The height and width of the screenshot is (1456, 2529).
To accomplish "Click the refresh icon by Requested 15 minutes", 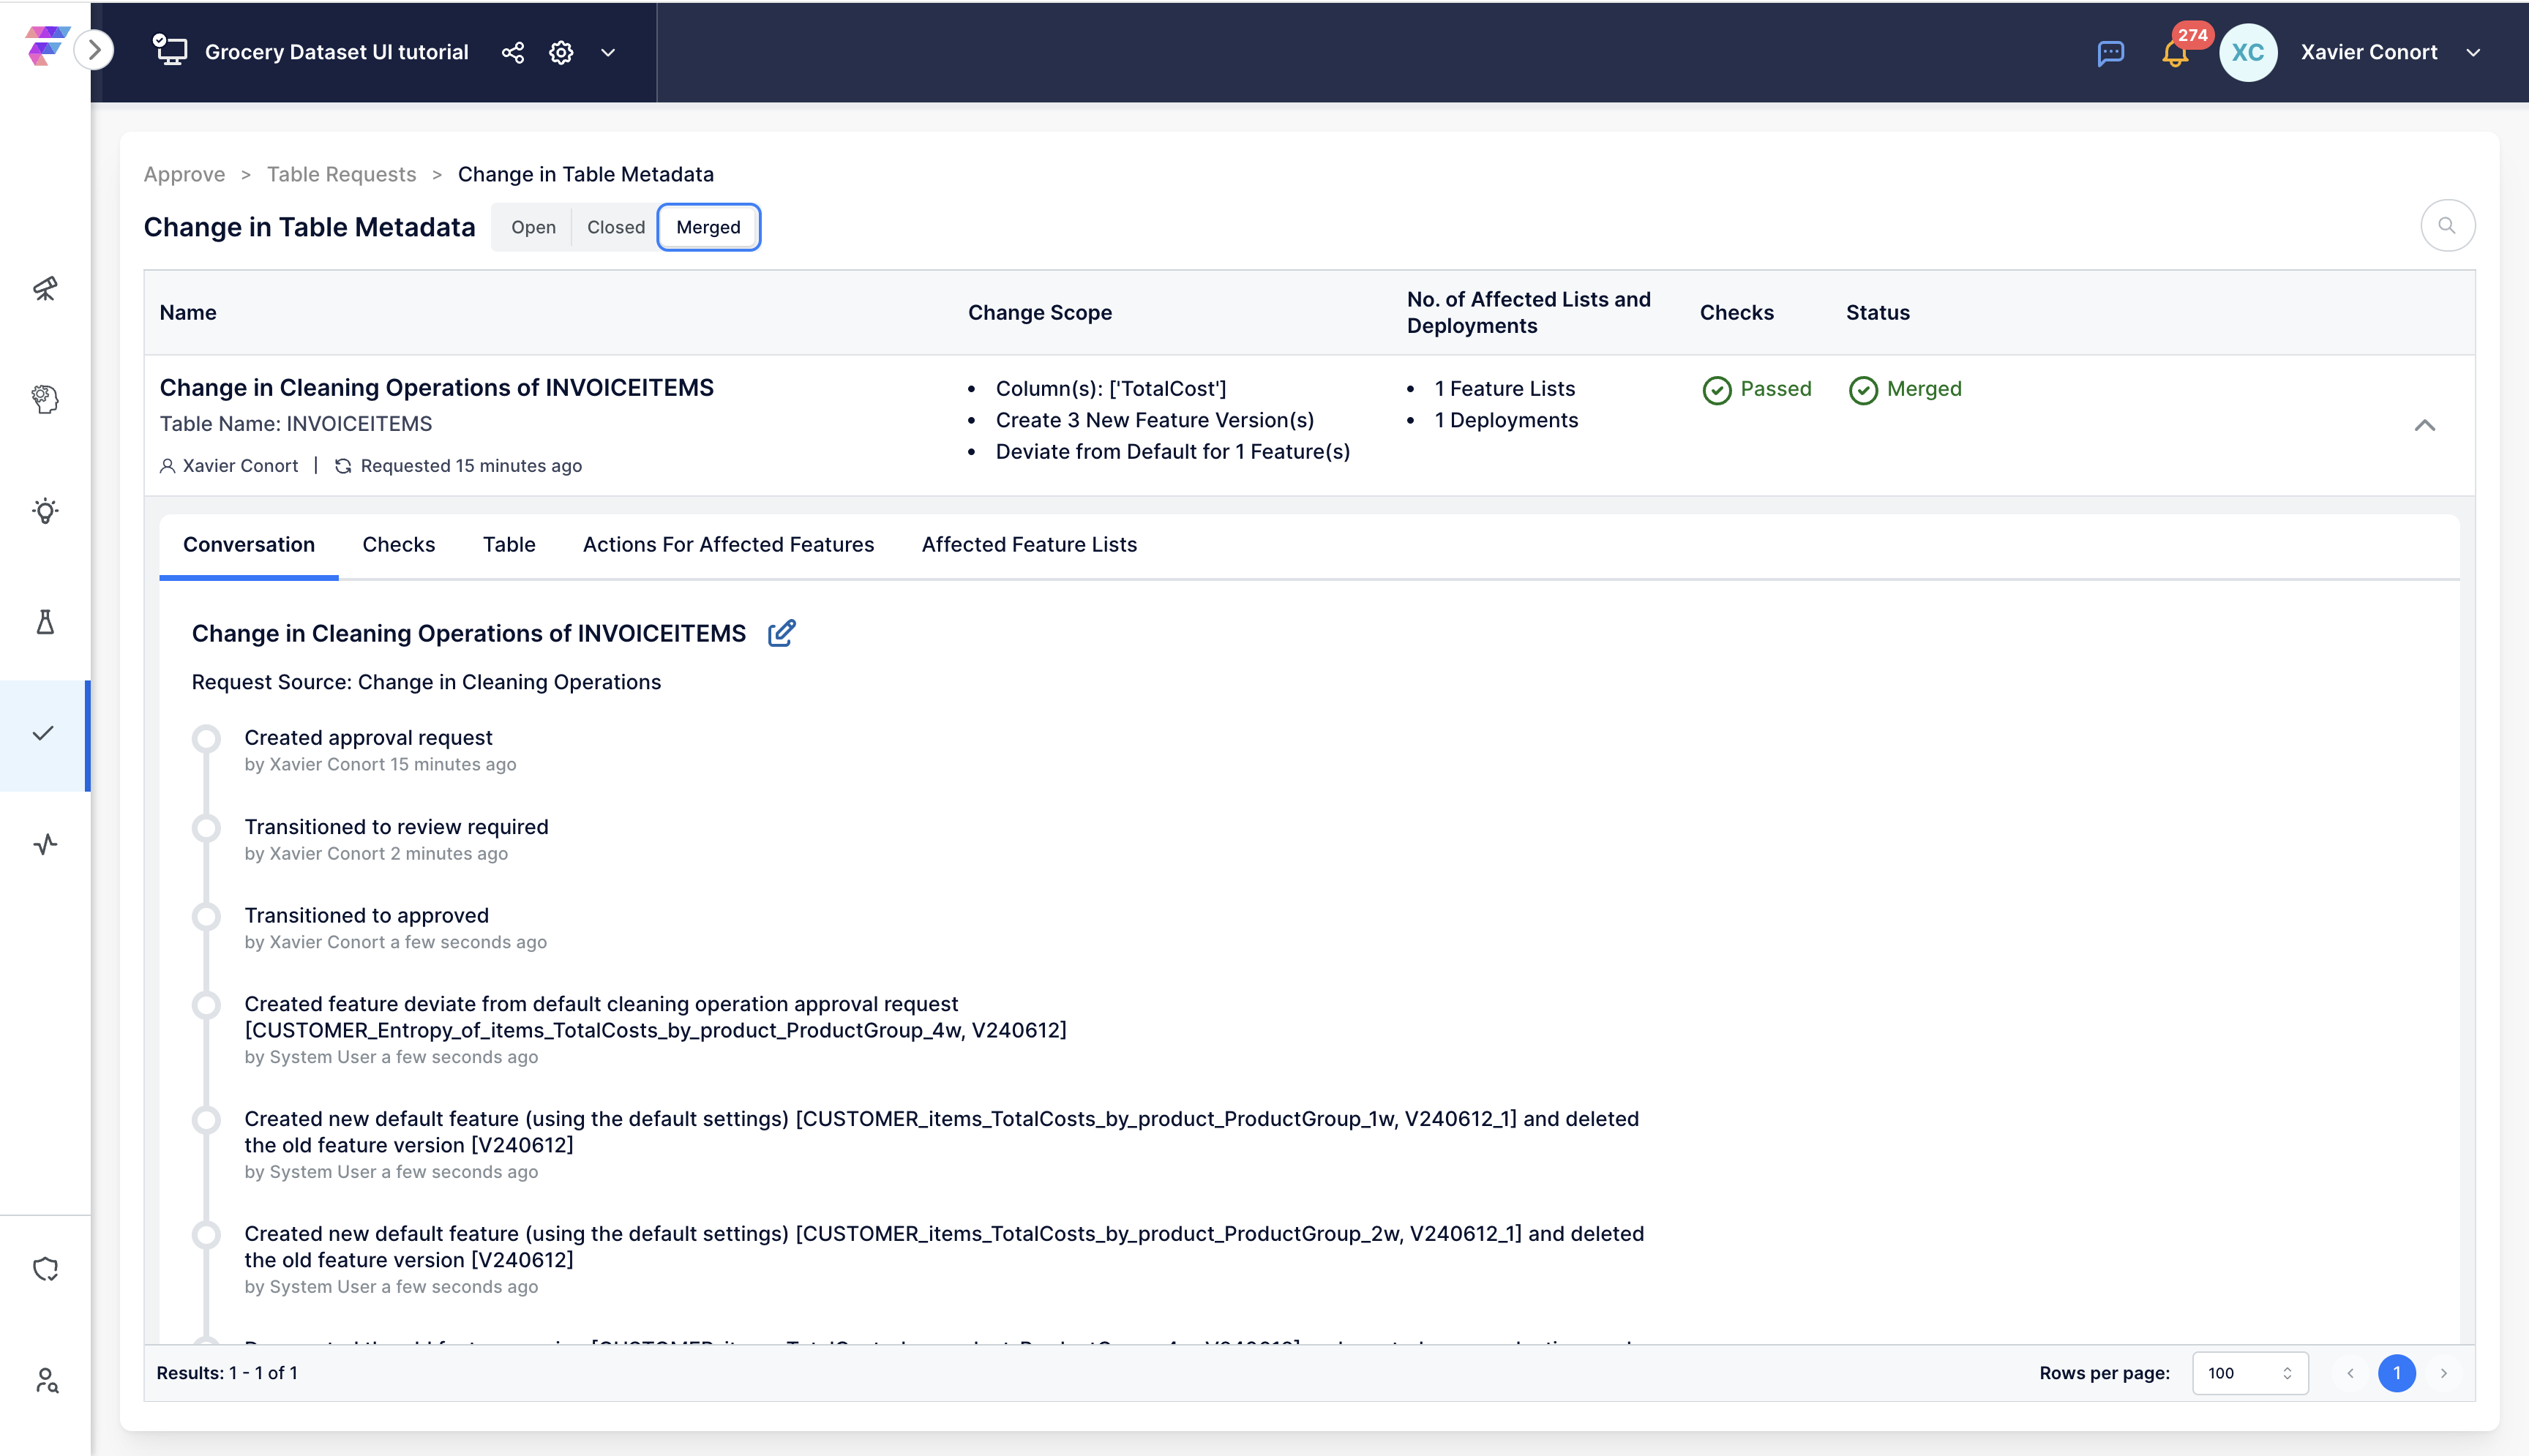I will click(x=343, y=466).
